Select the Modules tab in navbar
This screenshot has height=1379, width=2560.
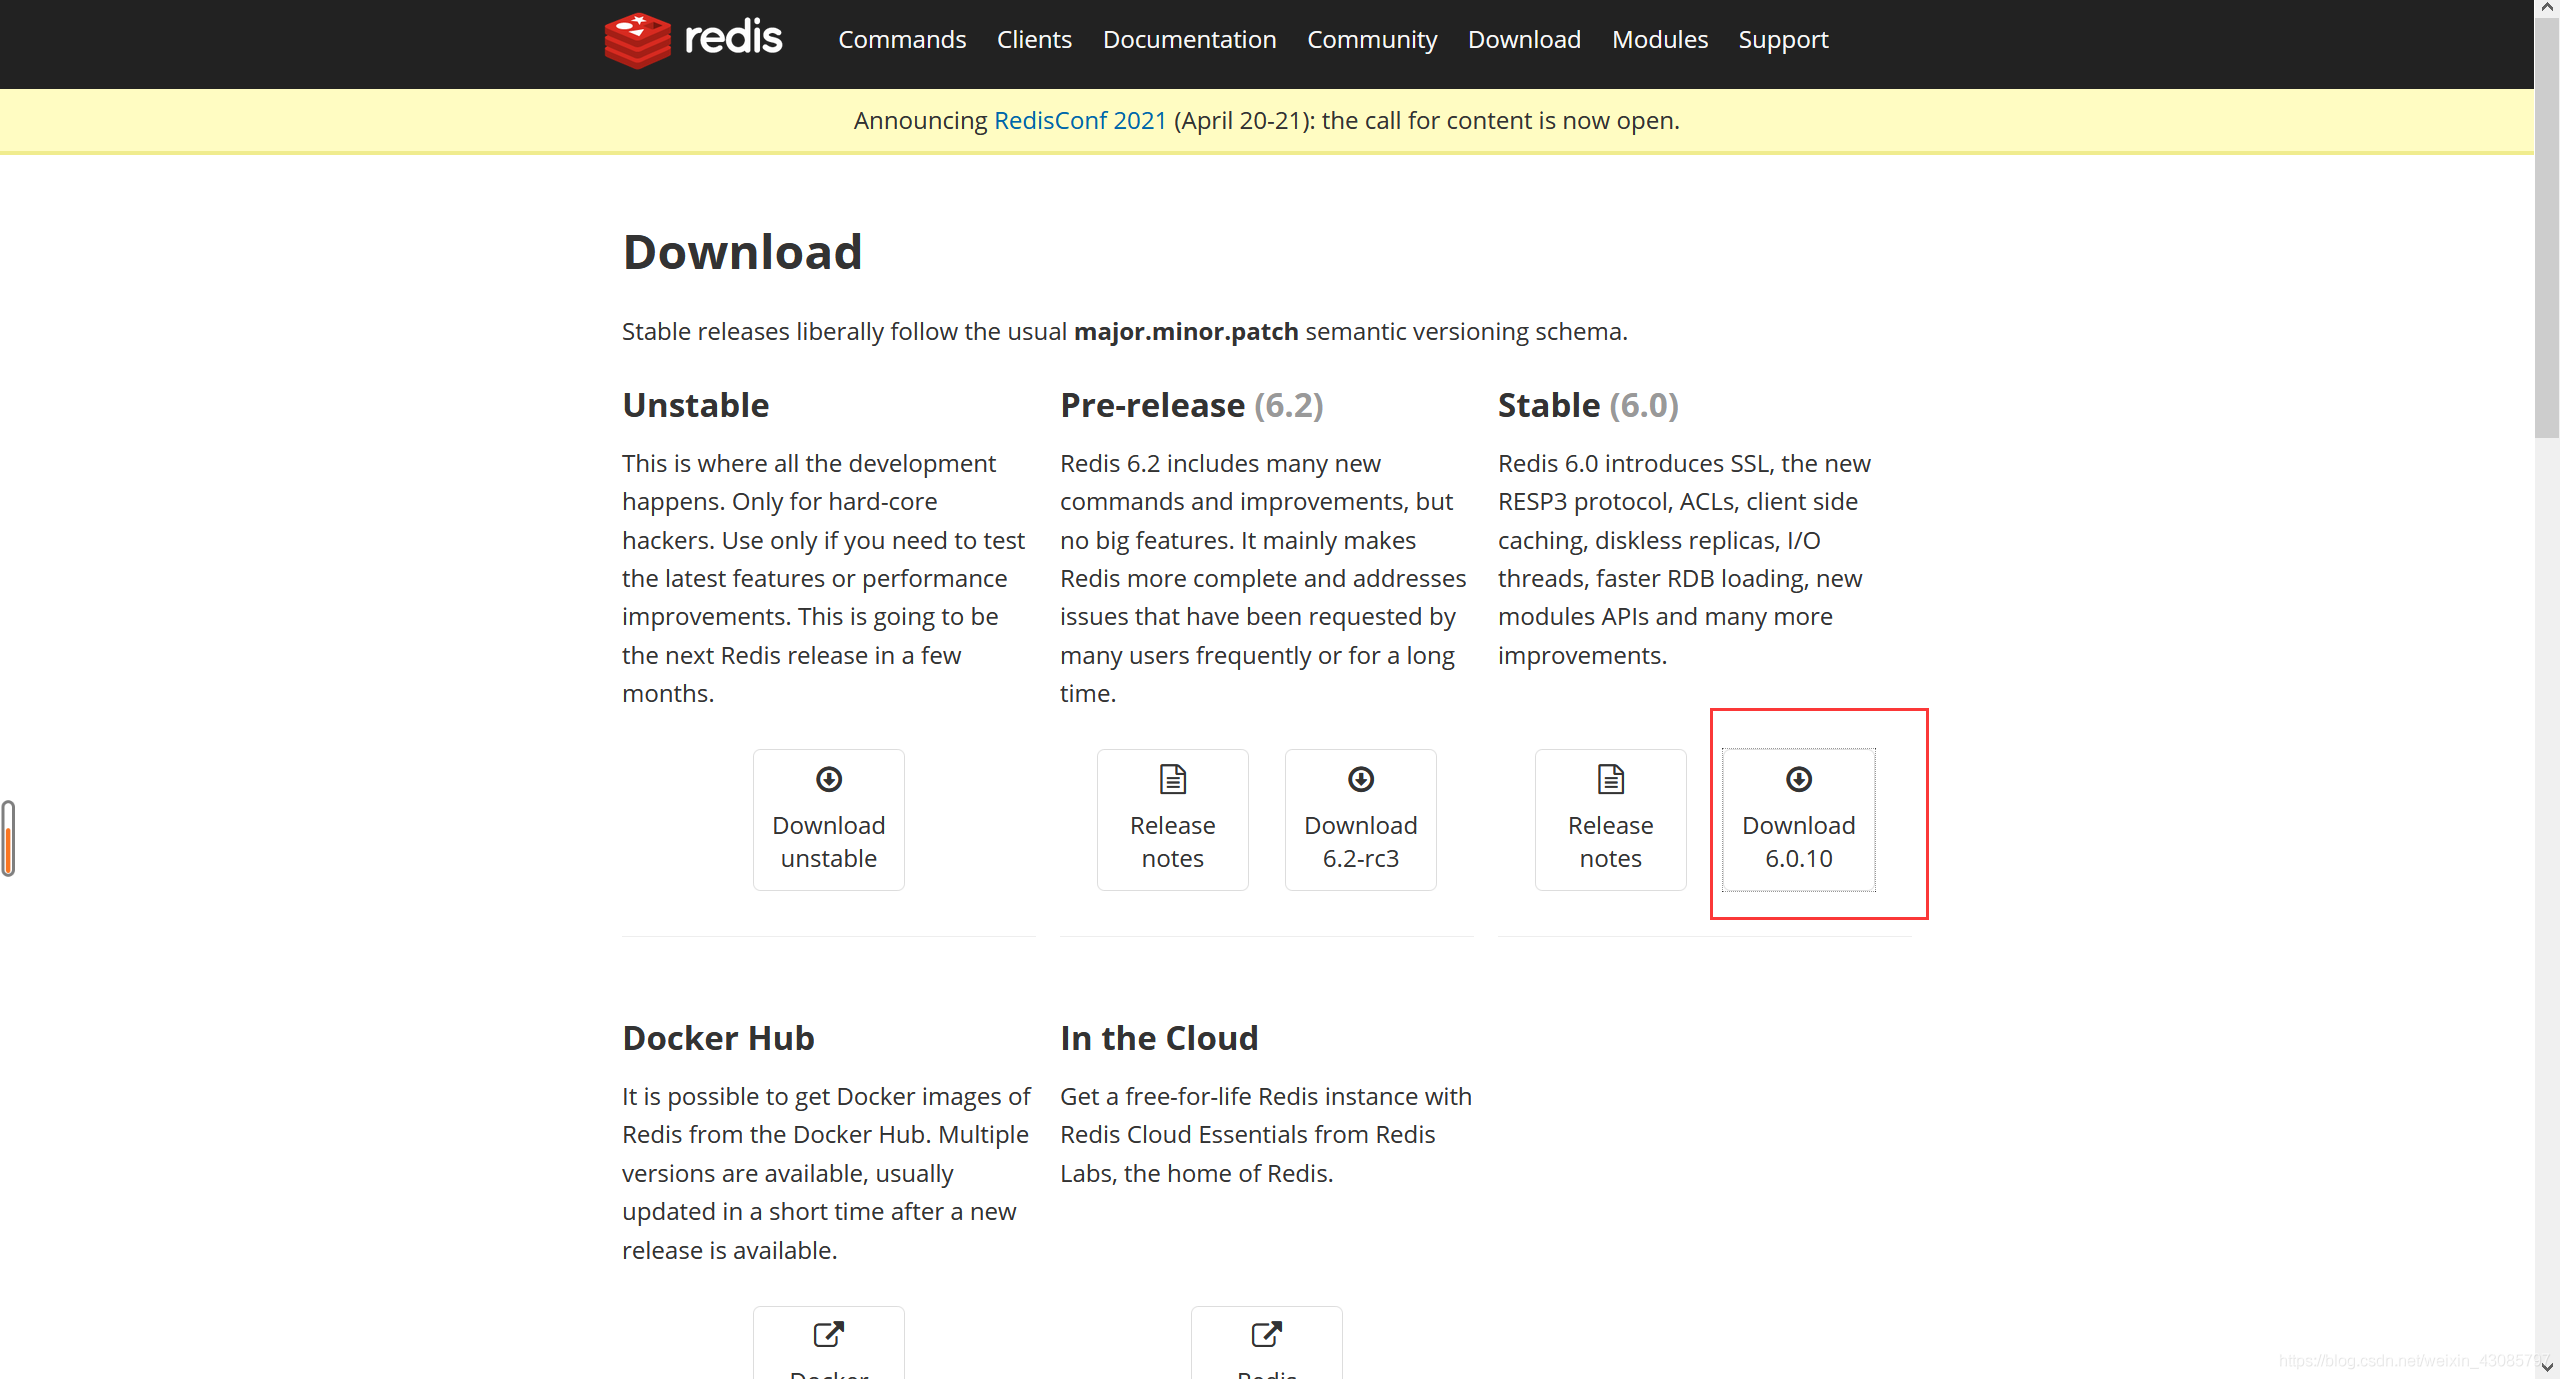pos(1659,39)
